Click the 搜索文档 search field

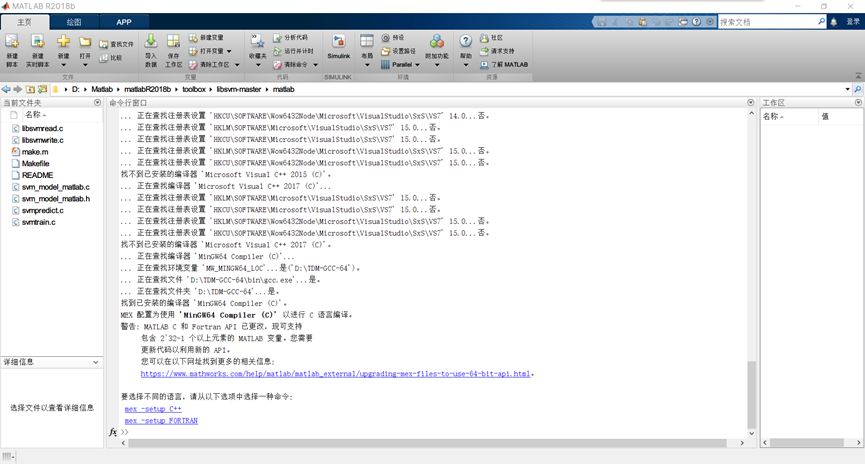(767, 22)
